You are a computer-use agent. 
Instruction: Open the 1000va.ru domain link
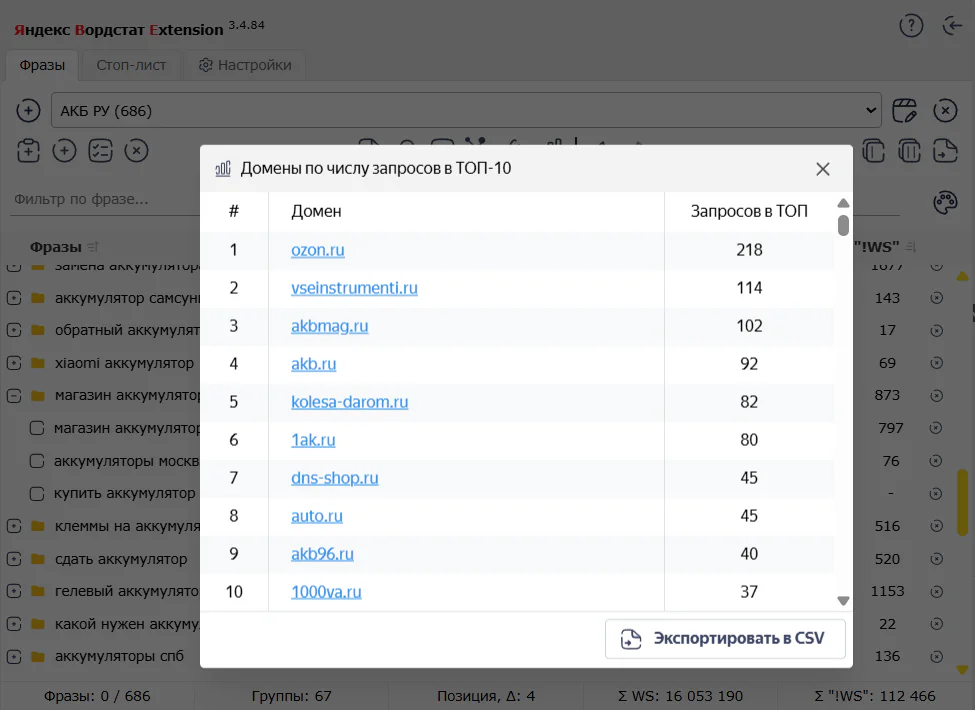(x=326, y=592)
